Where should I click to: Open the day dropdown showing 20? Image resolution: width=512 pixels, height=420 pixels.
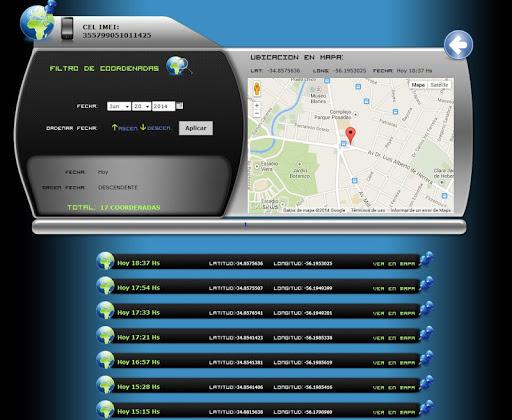[141, 106]
